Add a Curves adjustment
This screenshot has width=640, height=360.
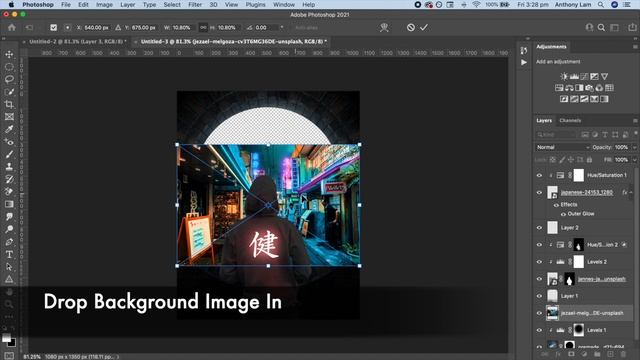pos(584,76)
